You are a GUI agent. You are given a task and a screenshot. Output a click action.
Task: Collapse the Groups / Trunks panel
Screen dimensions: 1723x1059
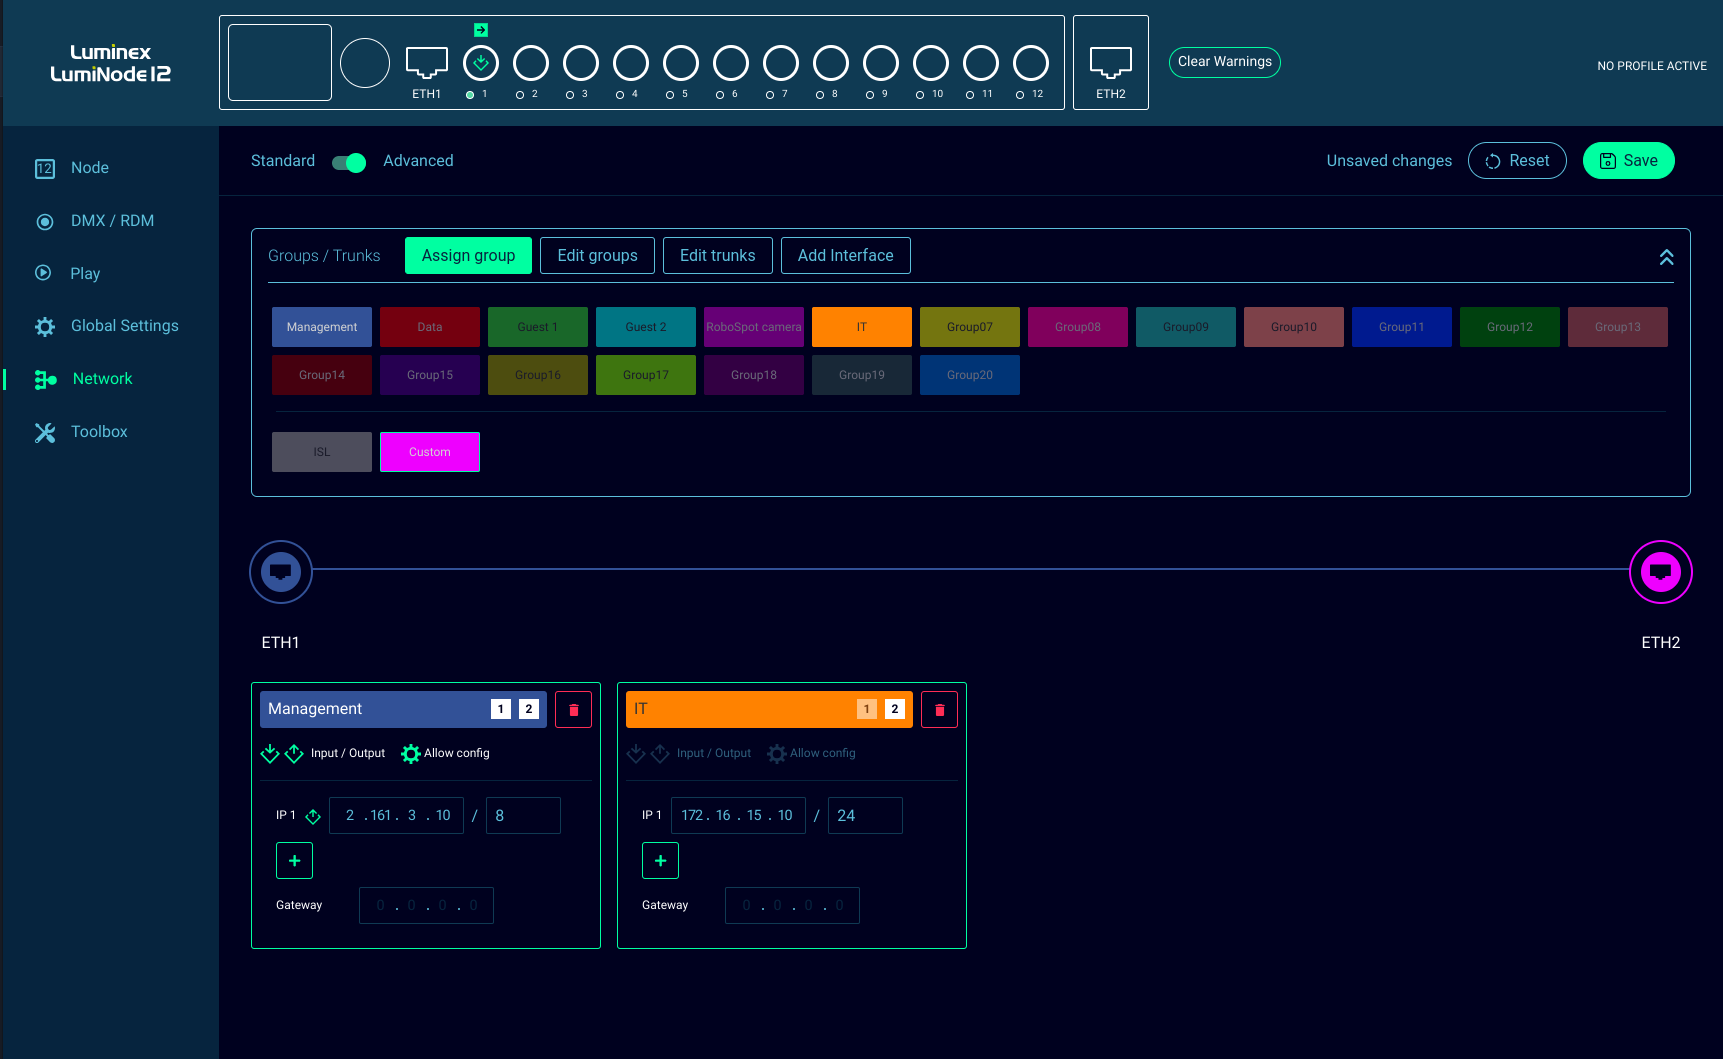[1666, 257]
